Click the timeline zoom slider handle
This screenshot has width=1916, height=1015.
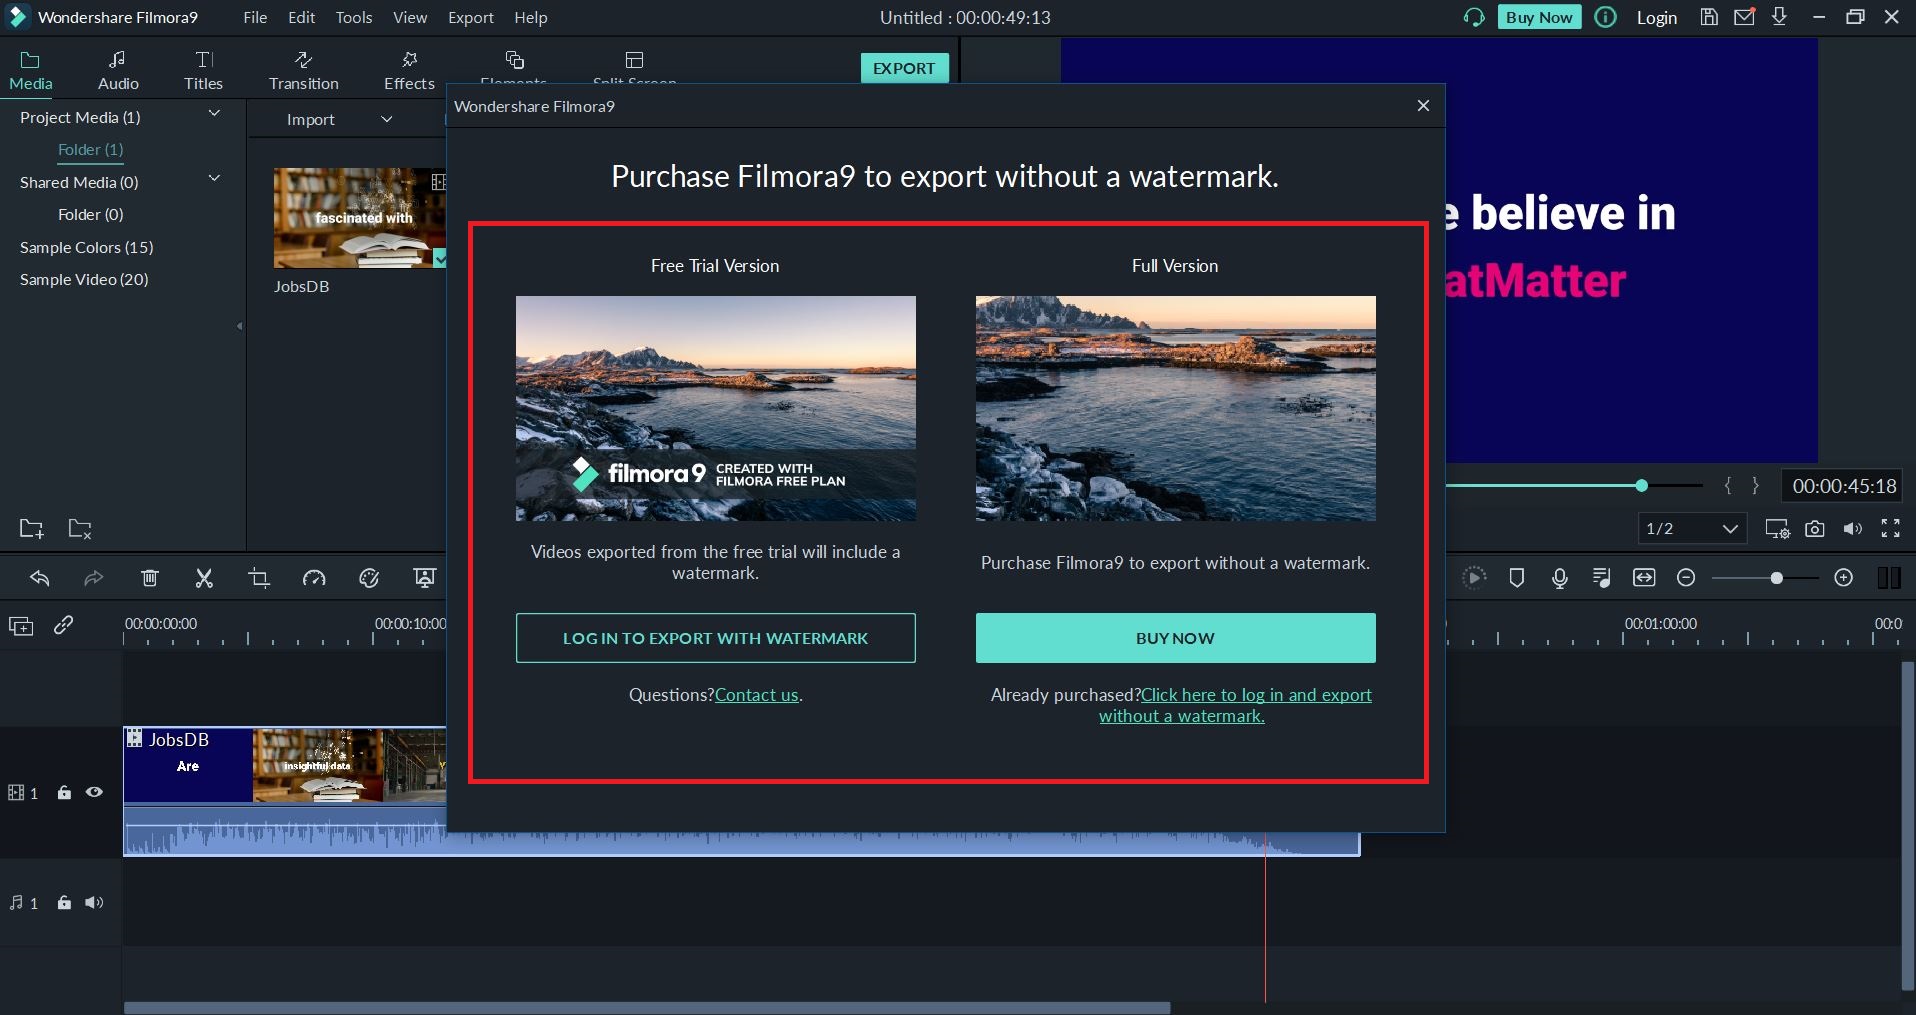tap(1776, 578)
